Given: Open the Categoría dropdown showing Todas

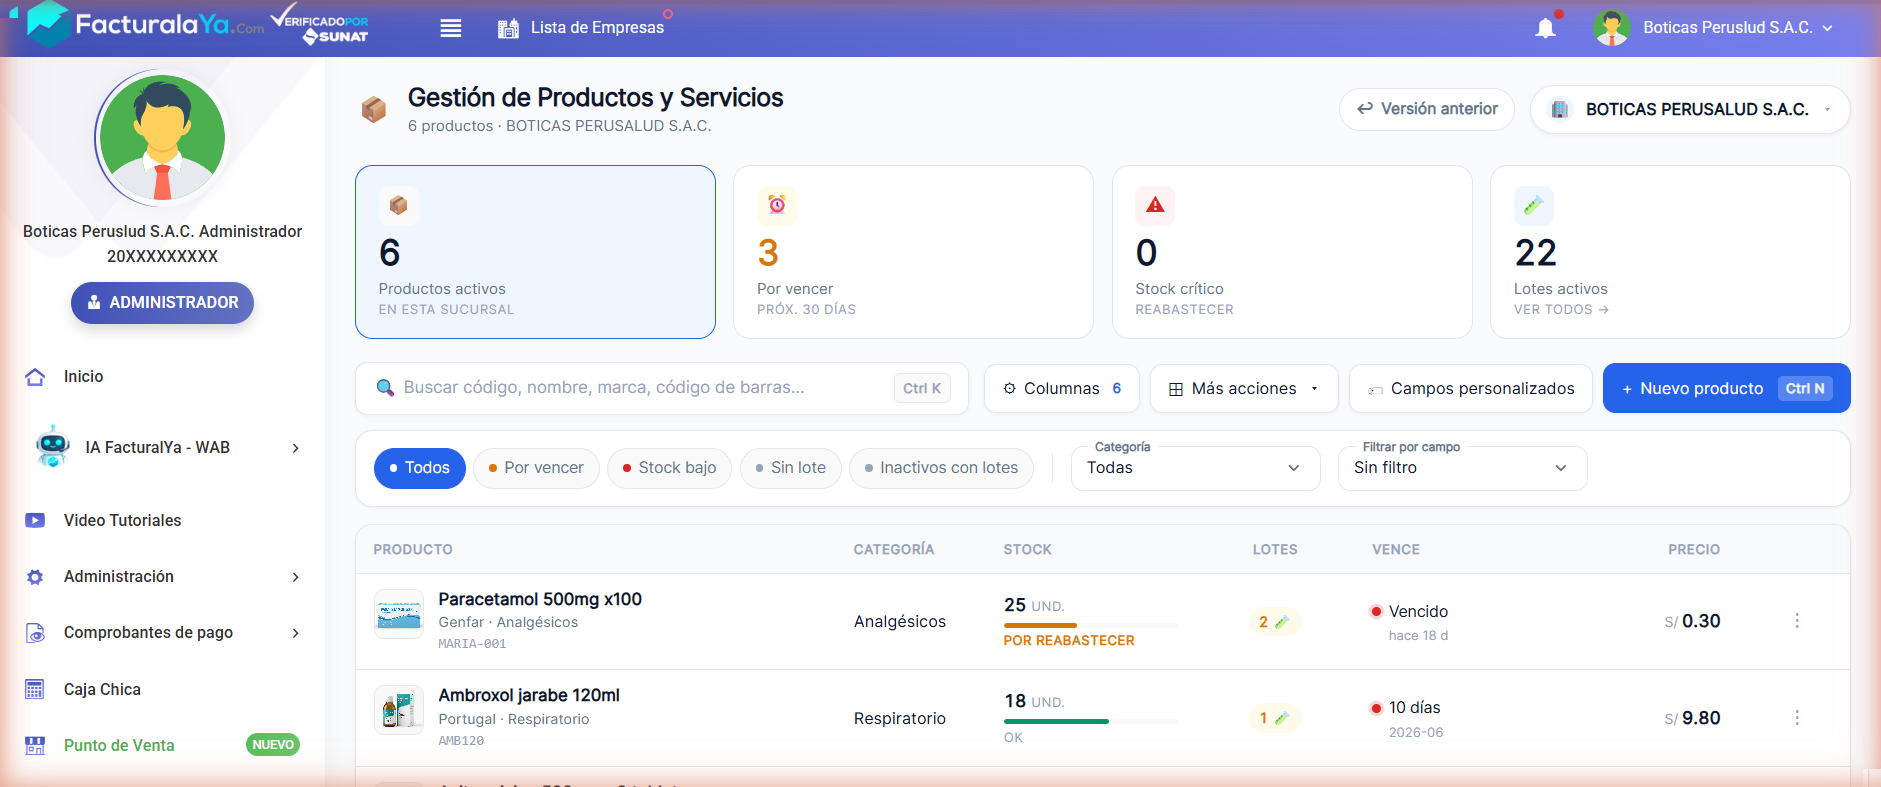Looking at the screenshot, I should point(1196,468).
